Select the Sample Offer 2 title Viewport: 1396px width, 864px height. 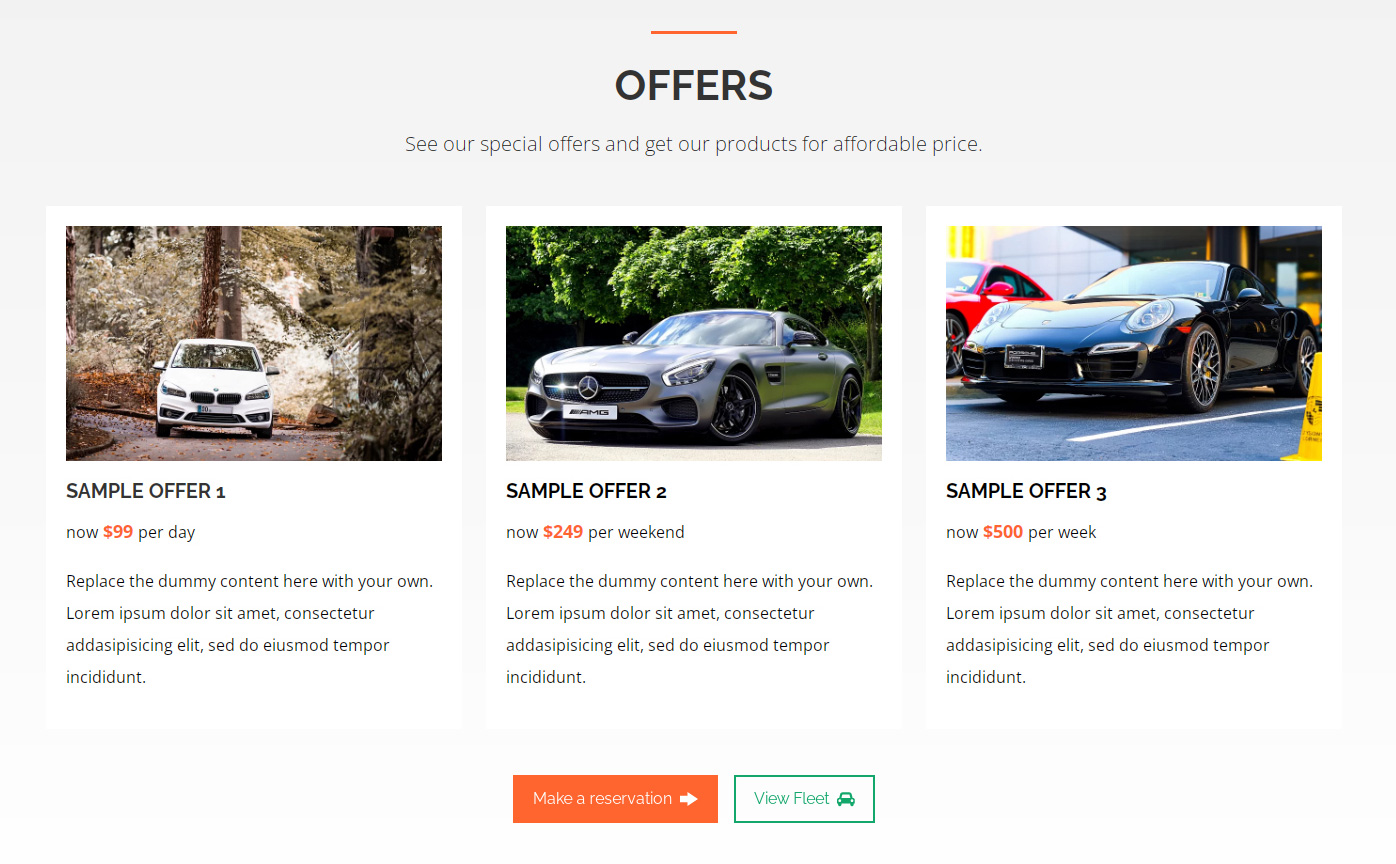(x=586, y=491)
